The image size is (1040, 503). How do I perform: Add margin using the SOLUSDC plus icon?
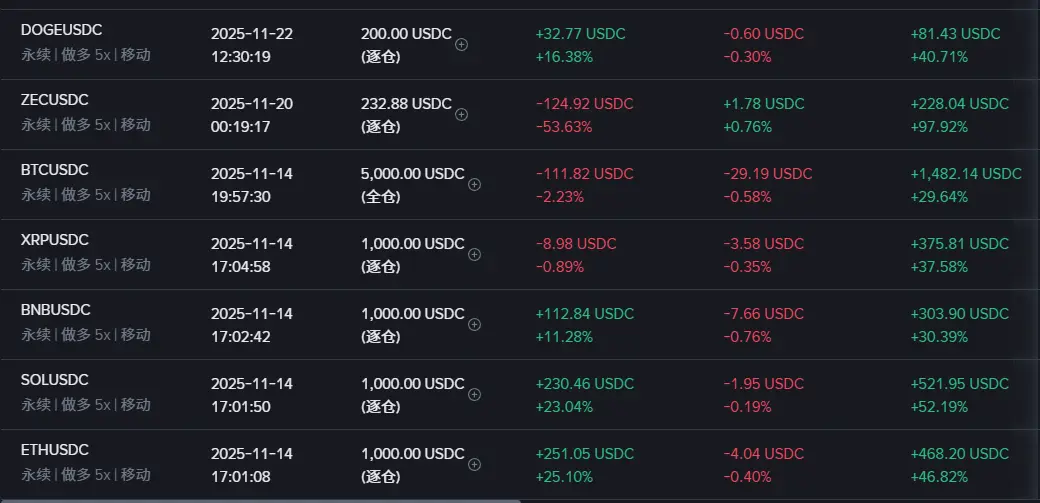click(x=475, y=394)
